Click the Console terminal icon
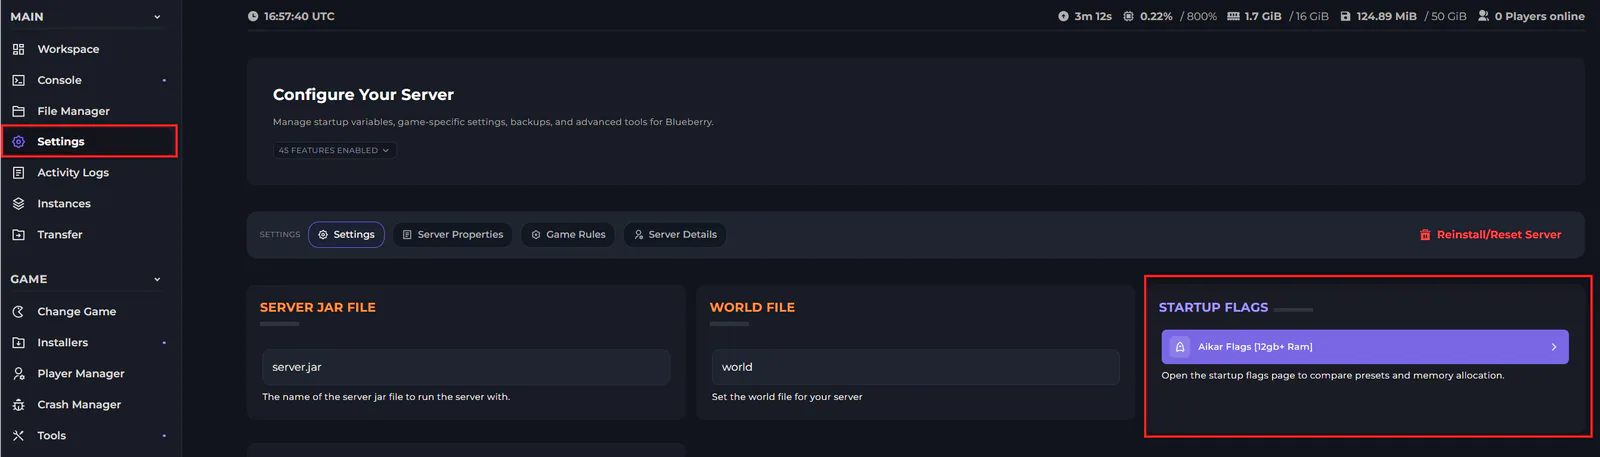The width and height of the screenshot is (1600, 457). (18, 80)
